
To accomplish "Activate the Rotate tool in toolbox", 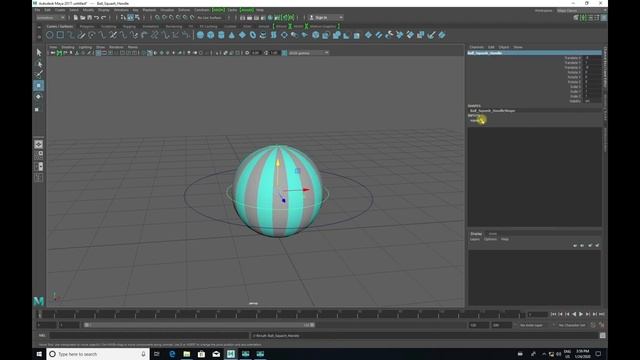I will coord(39,97).
